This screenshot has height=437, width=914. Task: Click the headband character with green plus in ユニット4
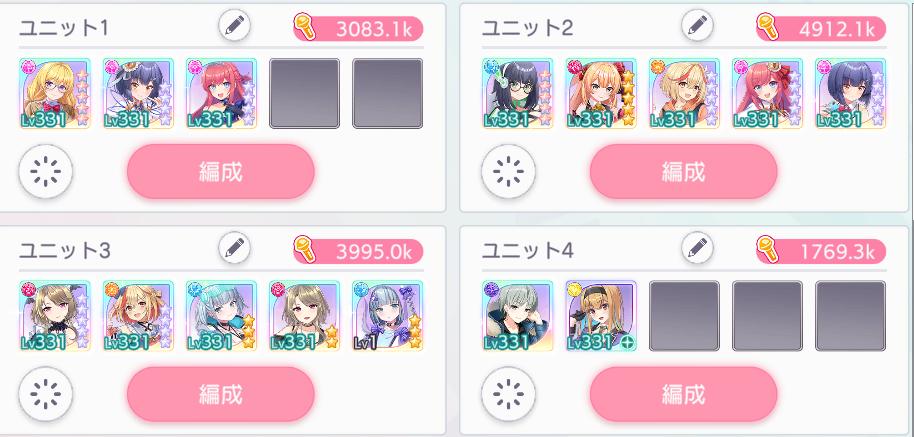[601, 316]
